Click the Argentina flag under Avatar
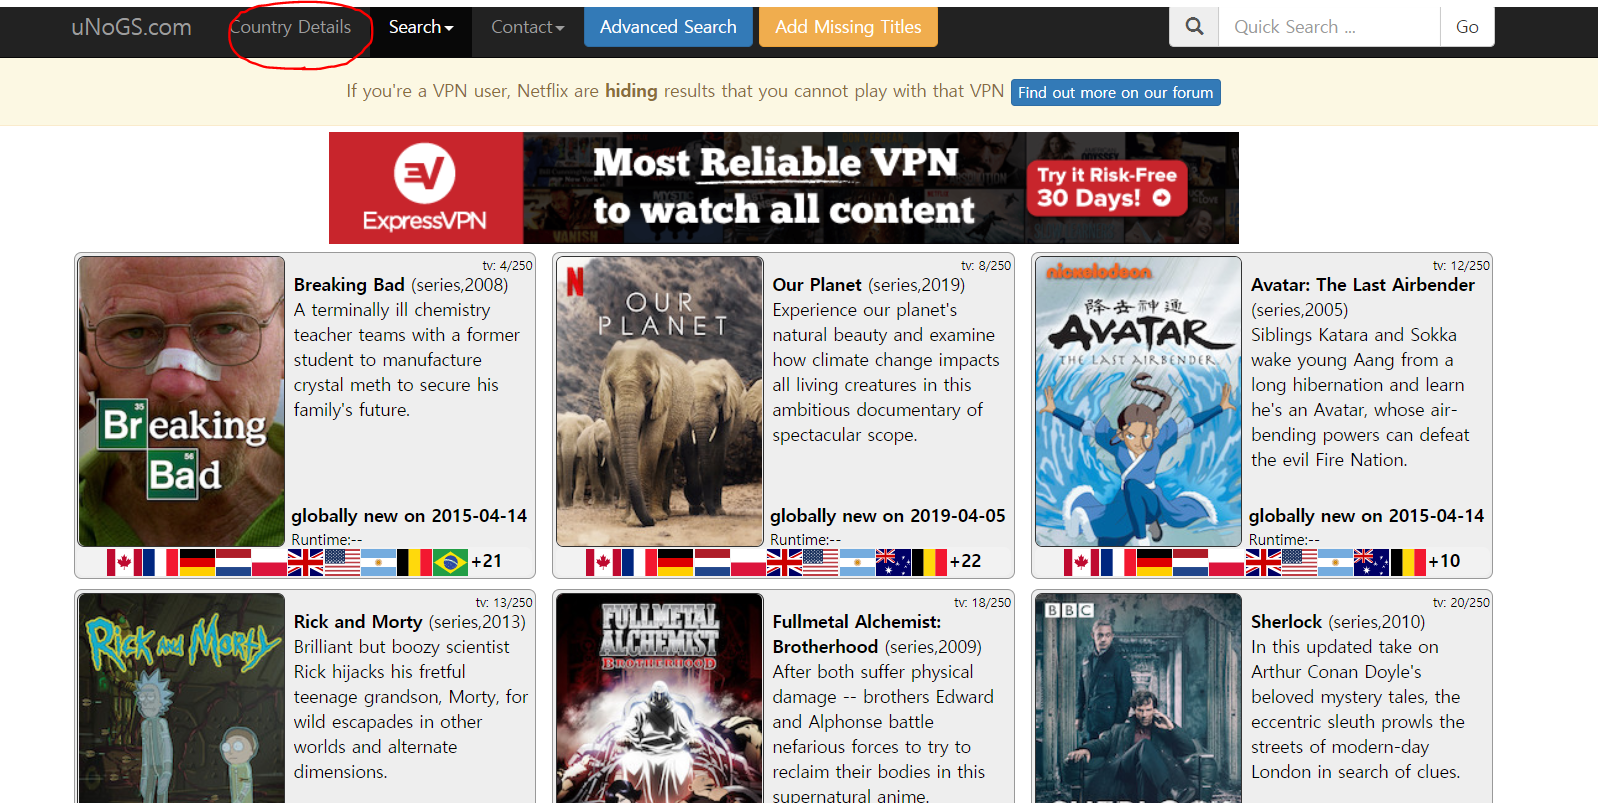The image size is (1598, 803). 1335,562
